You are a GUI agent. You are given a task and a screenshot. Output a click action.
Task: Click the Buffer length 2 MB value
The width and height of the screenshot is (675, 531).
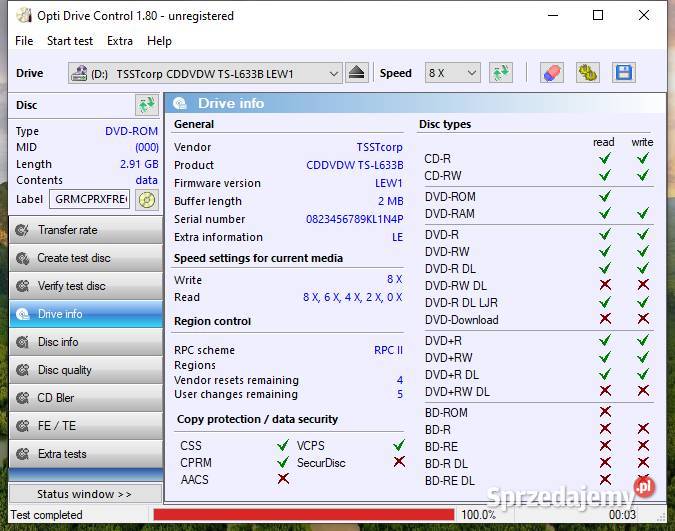point(390,201)
